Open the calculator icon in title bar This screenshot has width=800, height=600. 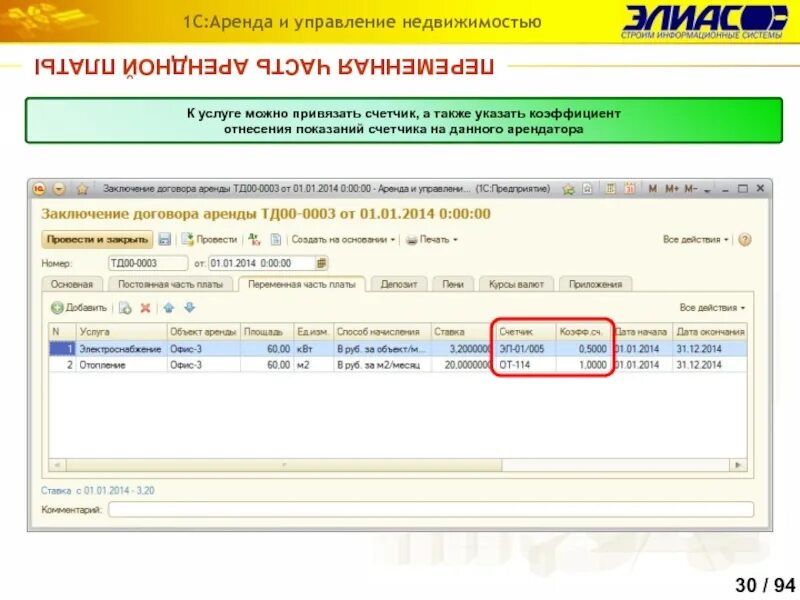pyautogui.click(x=610, y=188)
